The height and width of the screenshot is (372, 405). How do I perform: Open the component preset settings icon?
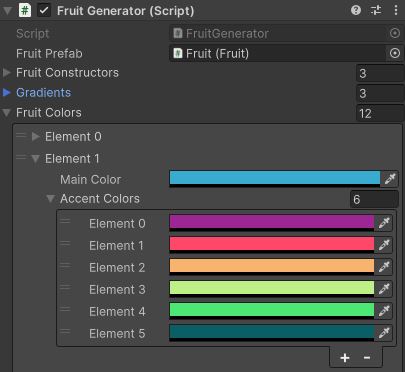376,10
